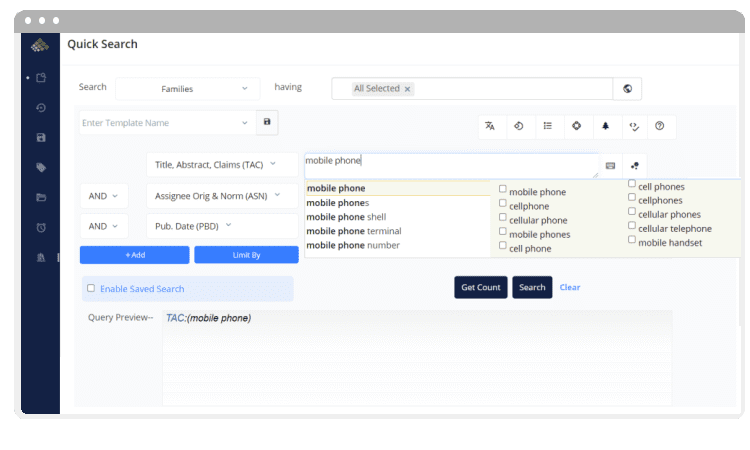
Task: Remove the All Selected tag
Action: [x=408, y=89]
